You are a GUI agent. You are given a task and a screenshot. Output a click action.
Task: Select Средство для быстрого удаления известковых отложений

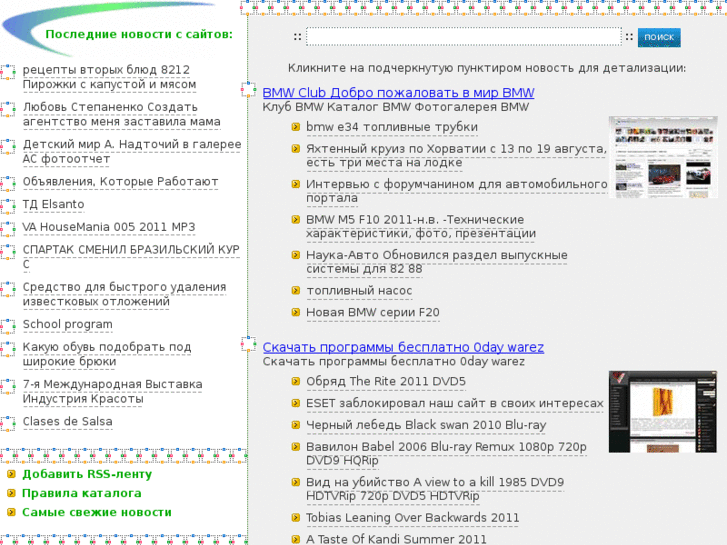click(124, 294)
